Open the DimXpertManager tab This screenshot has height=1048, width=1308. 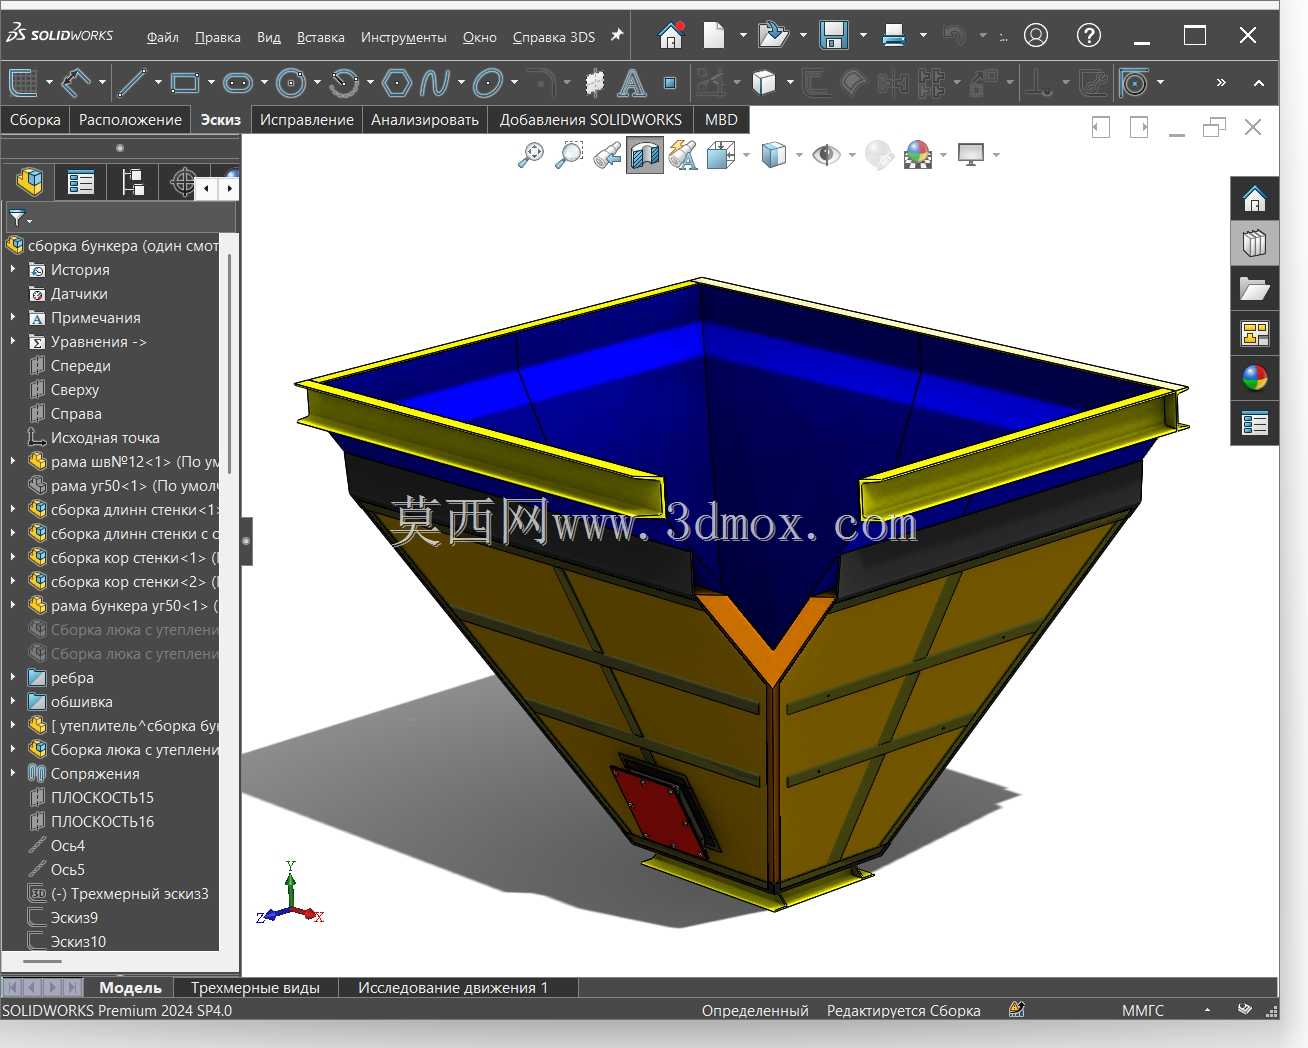[183, 182]
